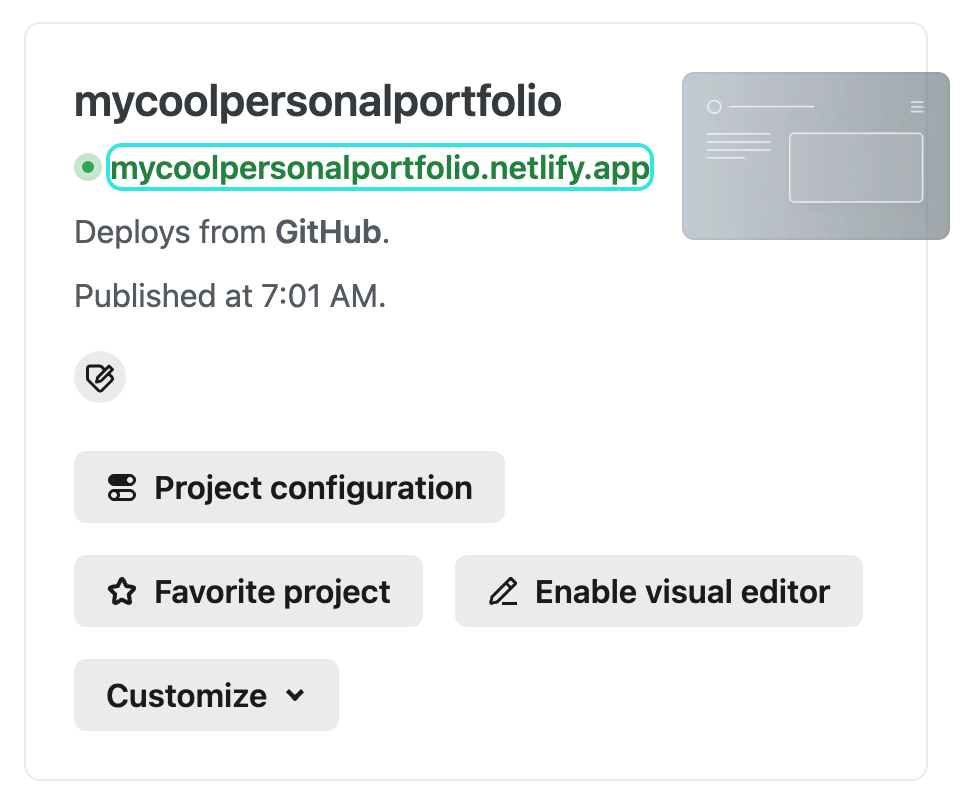Click the hamburger icon in the site preview

point(917,107)
